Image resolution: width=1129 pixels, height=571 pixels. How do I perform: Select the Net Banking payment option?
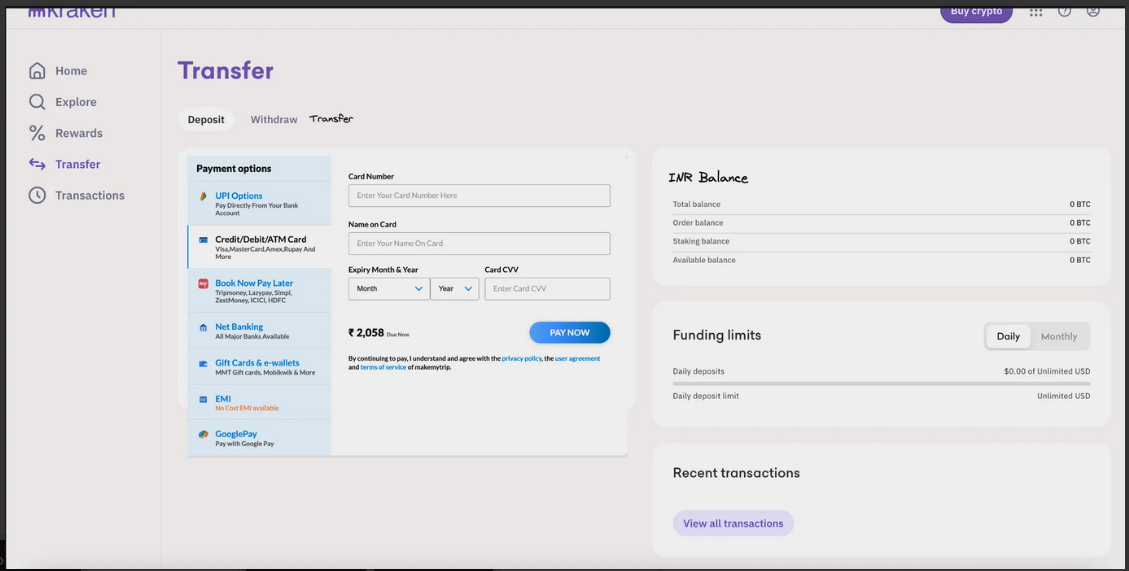pyautogui.click(x=239, y=327)
